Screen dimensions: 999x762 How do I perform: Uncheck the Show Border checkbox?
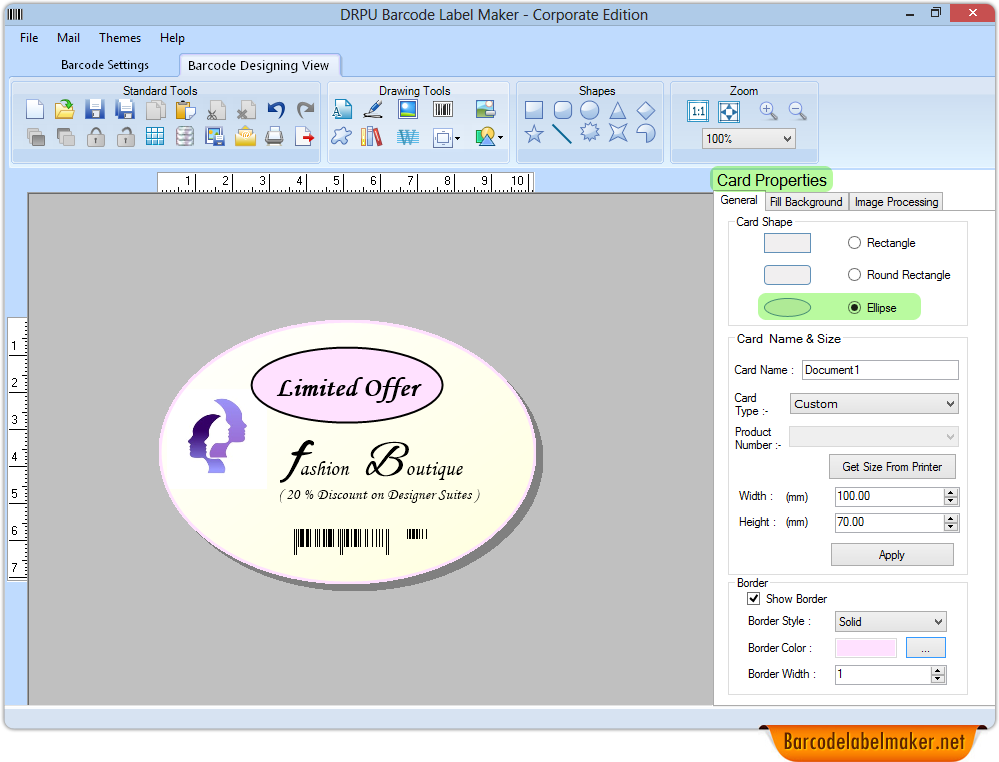point(754,599)
